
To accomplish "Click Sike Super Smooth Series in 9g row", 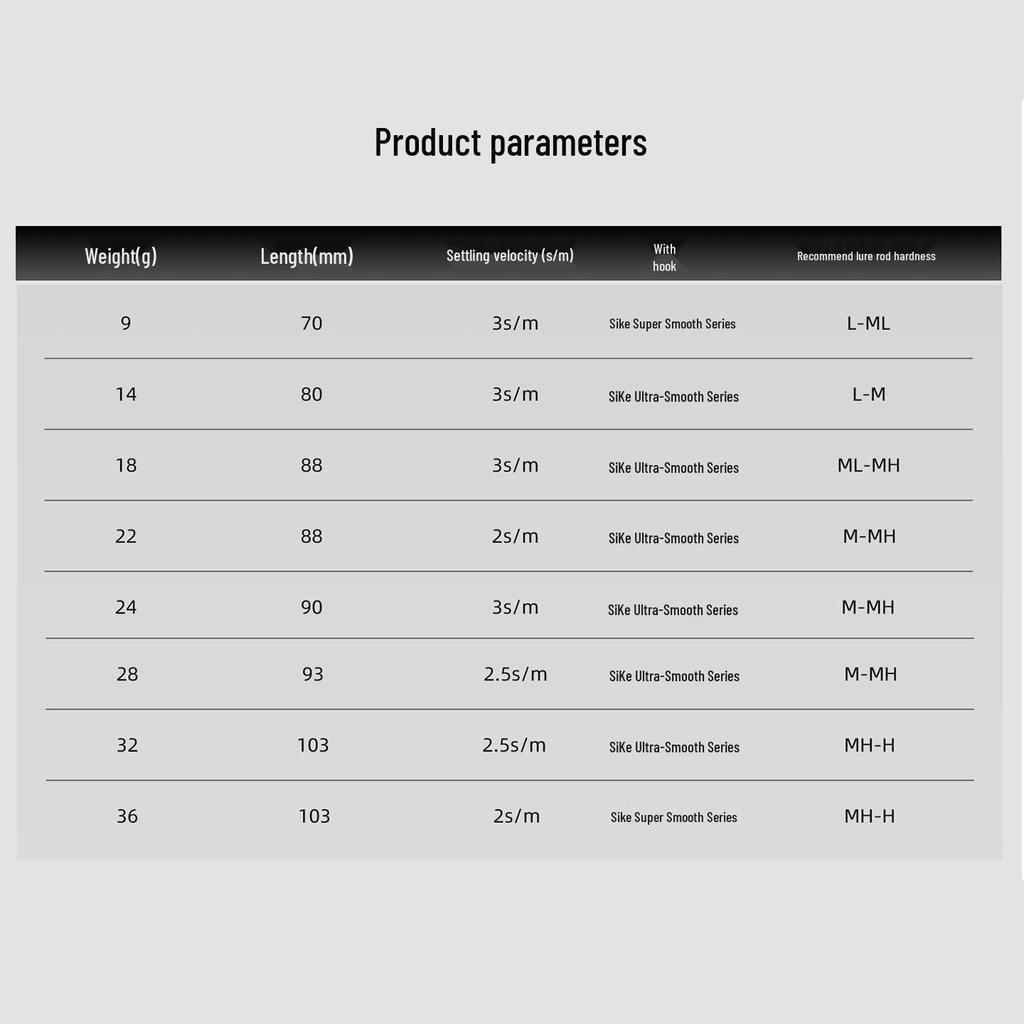I will click(x=672, y=324).
